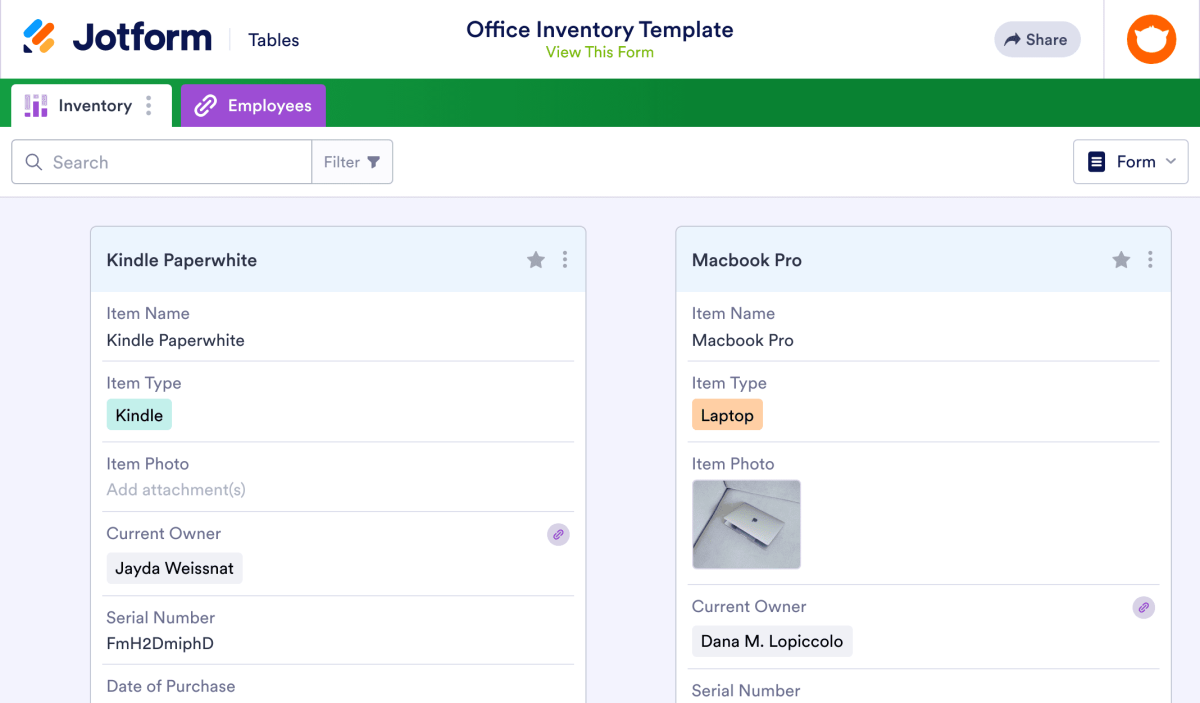Click the search magnifier icon
The width and height of the screenshot is (1200, 703).
pyautogui.click(x=33, y=161)
